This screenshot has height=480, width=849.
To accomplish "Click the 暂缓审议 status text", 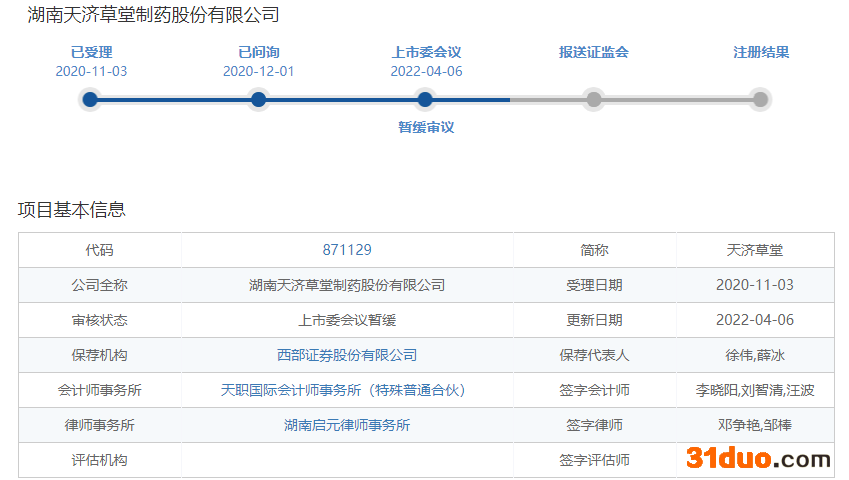I will pyautogui.click(x=426, y=127).
